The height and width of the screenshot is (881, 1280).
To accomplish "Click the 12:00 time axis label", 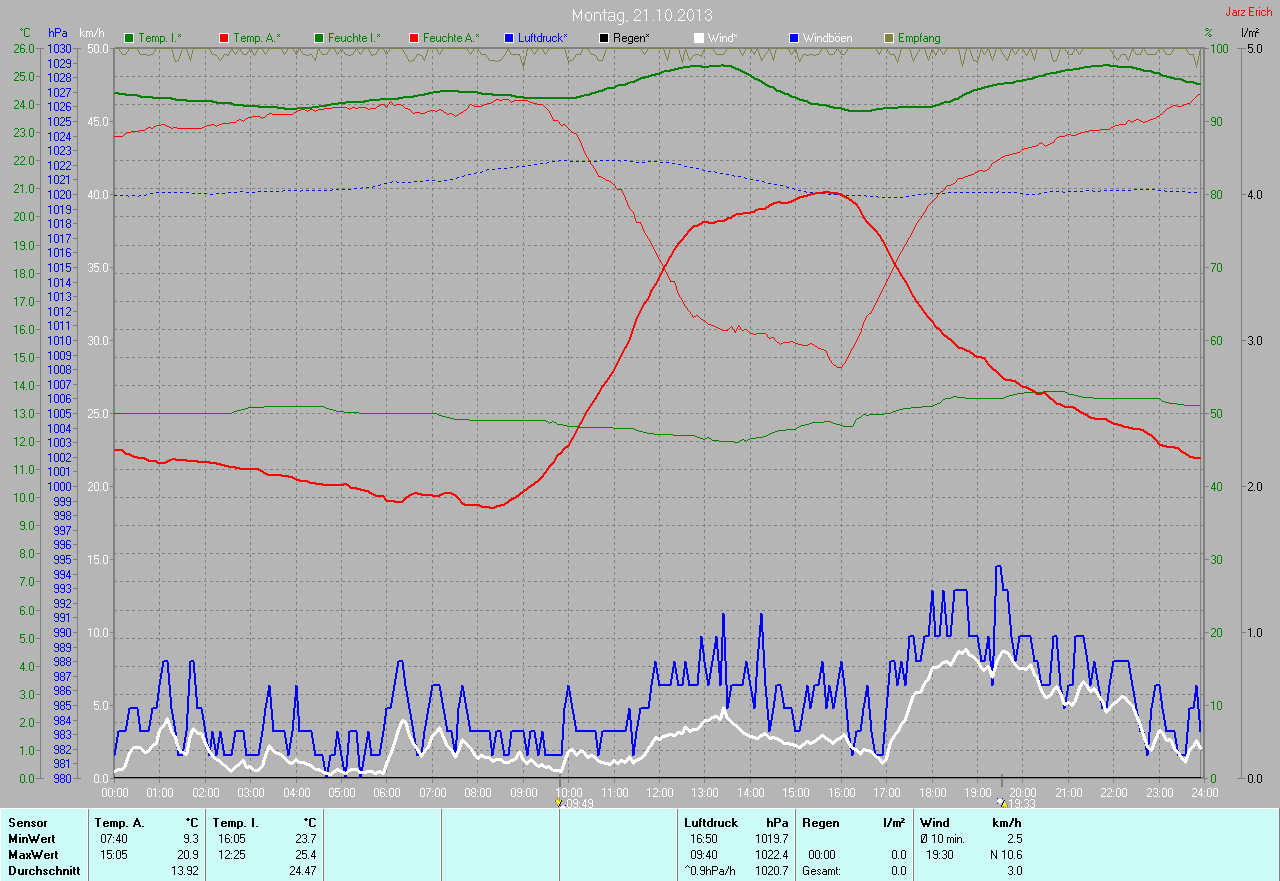I will click(x=660, y=792).
